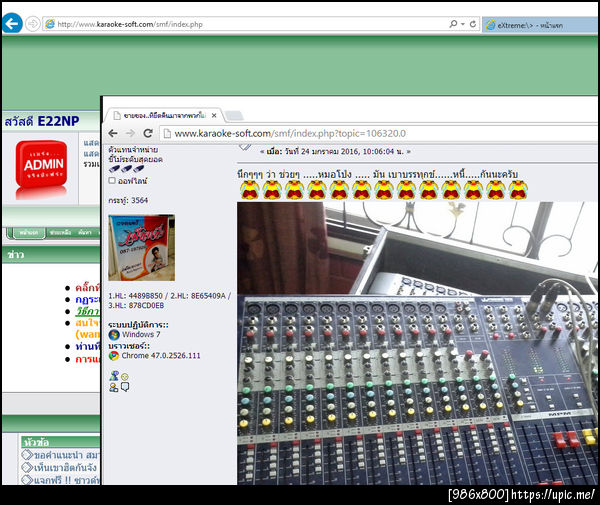The height and width of the screenshot is (505, 600).
Task: Select the Chrome forum topic tab
Action: [x=164, y=116]
